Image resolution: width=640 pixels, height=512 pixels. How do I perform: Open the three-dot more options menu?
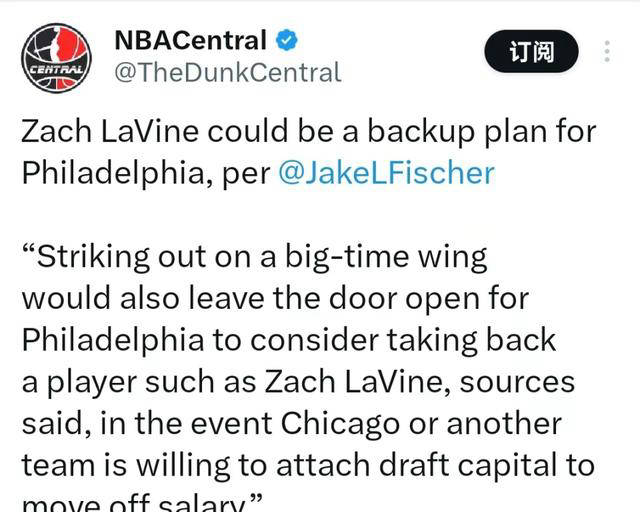pos(607,51)
